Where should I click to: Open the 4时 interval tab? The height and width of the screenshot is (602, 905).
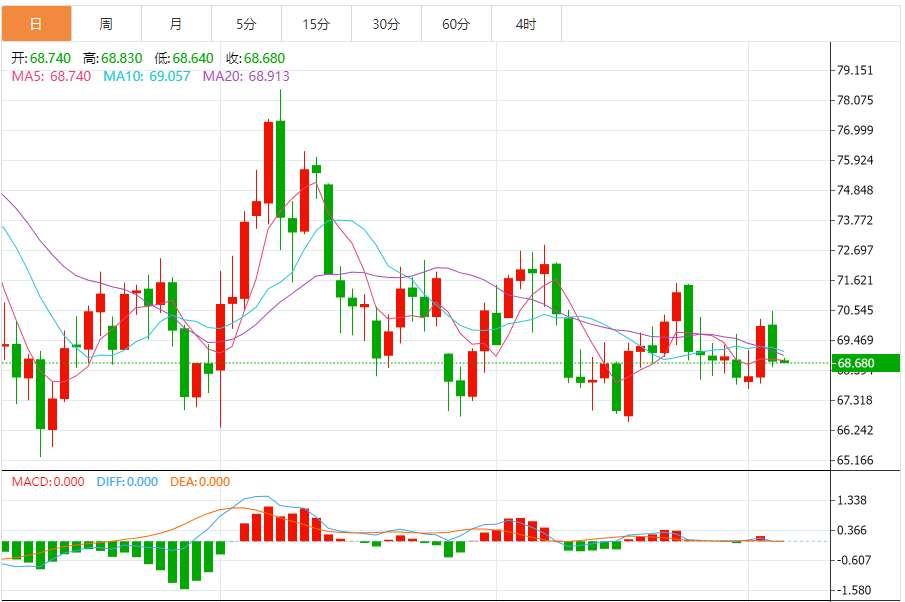point(526,24)
